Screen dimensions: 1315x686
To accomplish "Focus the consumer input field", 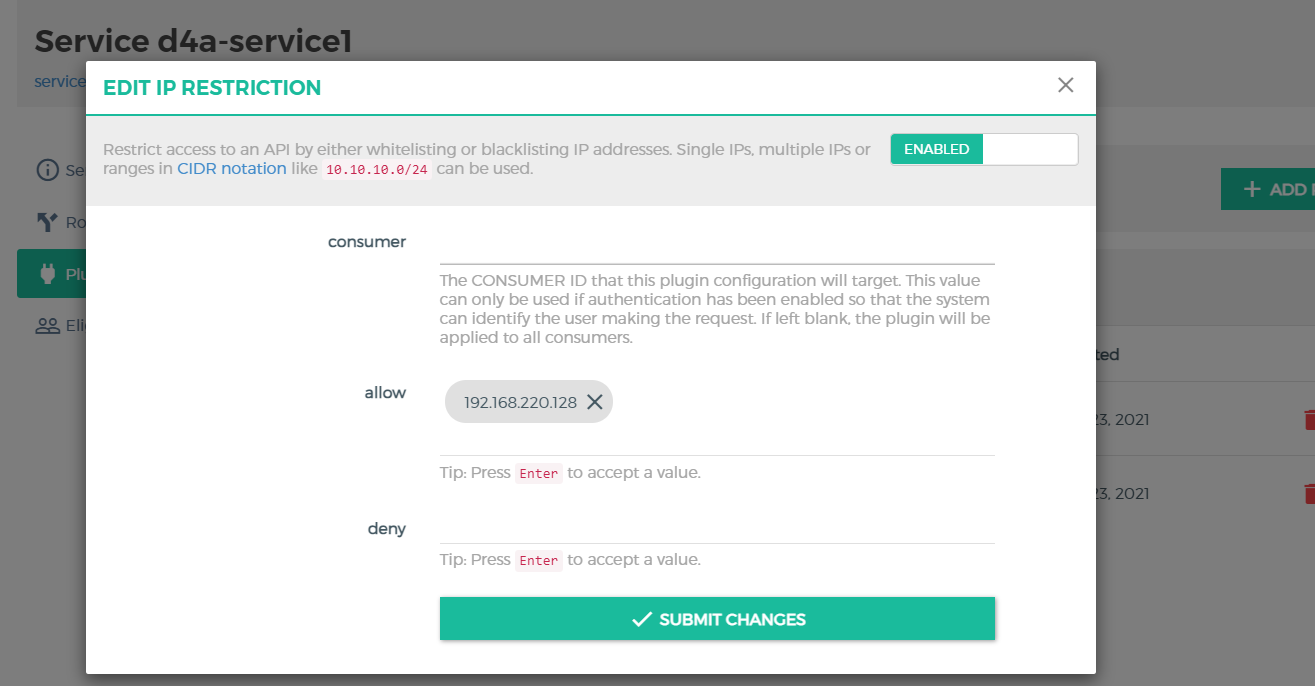I will point(717,244).
